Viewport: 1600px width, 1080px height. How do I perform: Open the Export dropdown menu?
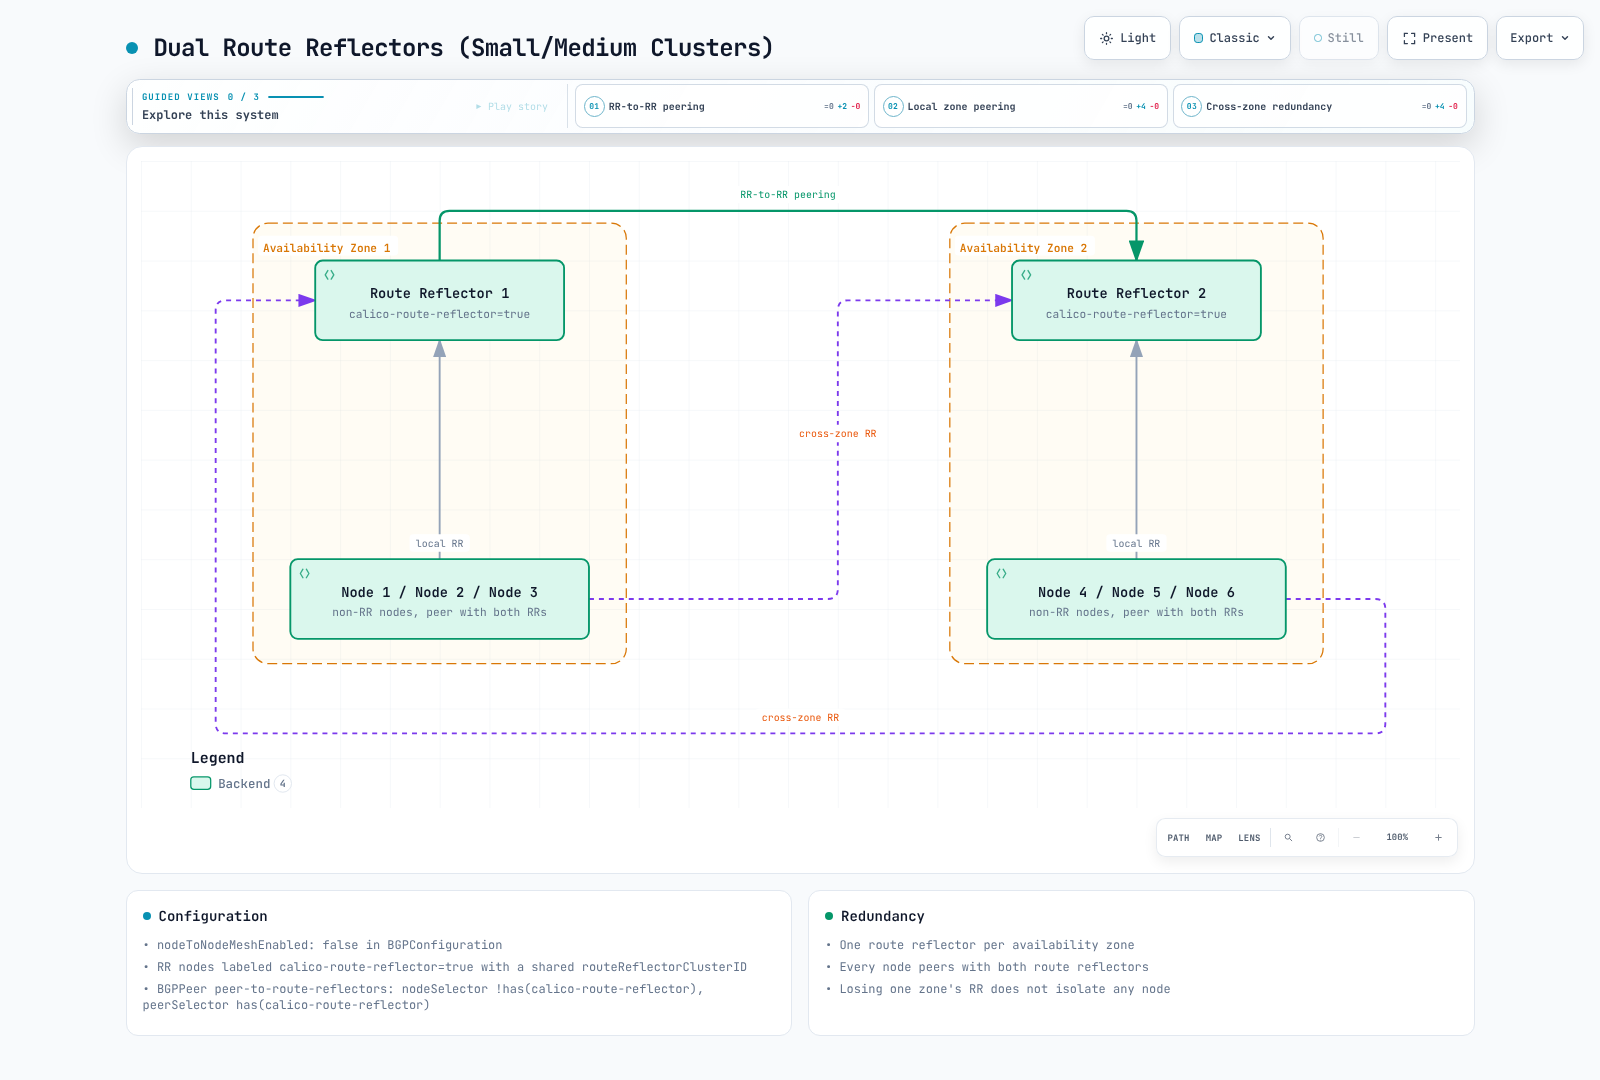pos(1540,38)
